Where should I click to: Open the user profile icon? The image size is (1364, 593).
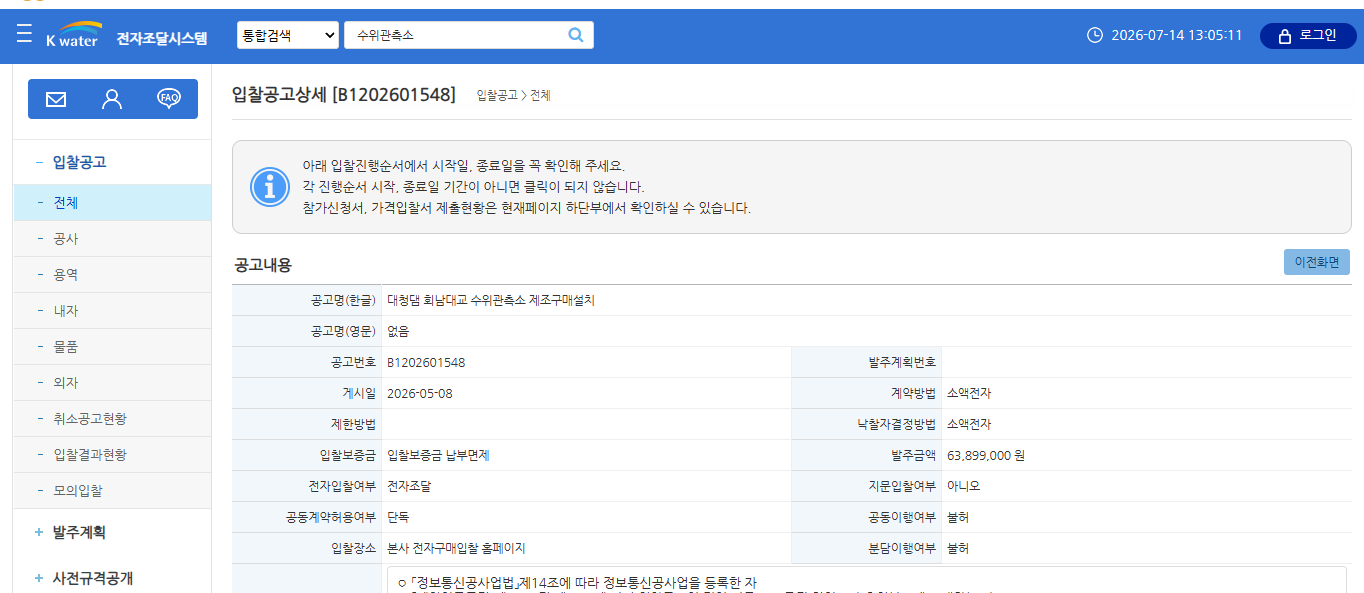coord(112,99)
